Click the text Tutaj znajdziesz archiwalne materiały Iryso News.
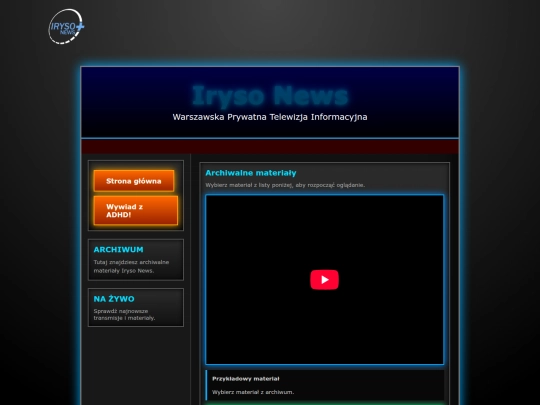The width and height of the screenshot is (540, 405). [131, 266]
